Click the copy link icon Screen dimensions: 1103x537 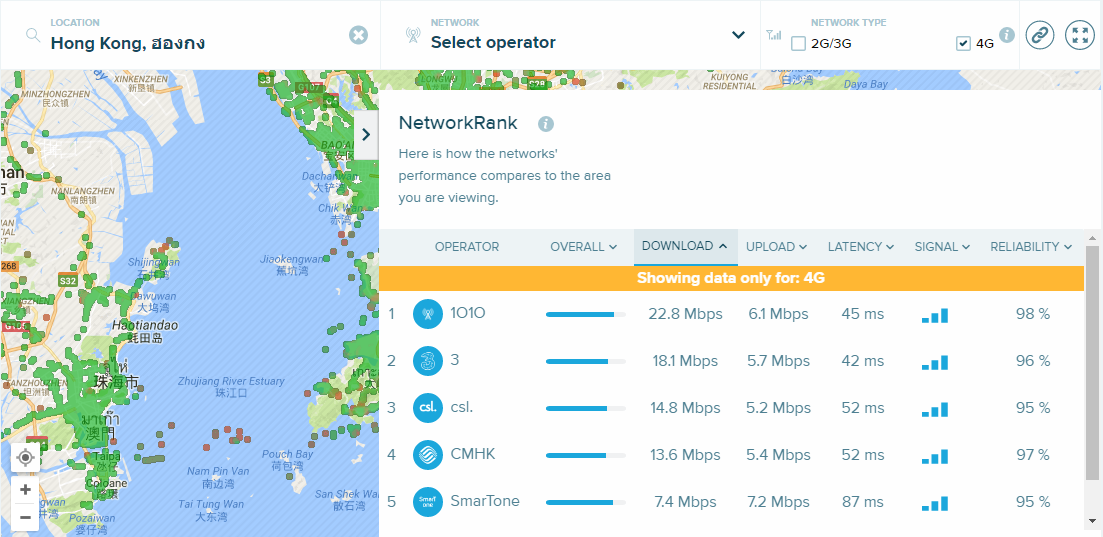[x=1040, y=34]
